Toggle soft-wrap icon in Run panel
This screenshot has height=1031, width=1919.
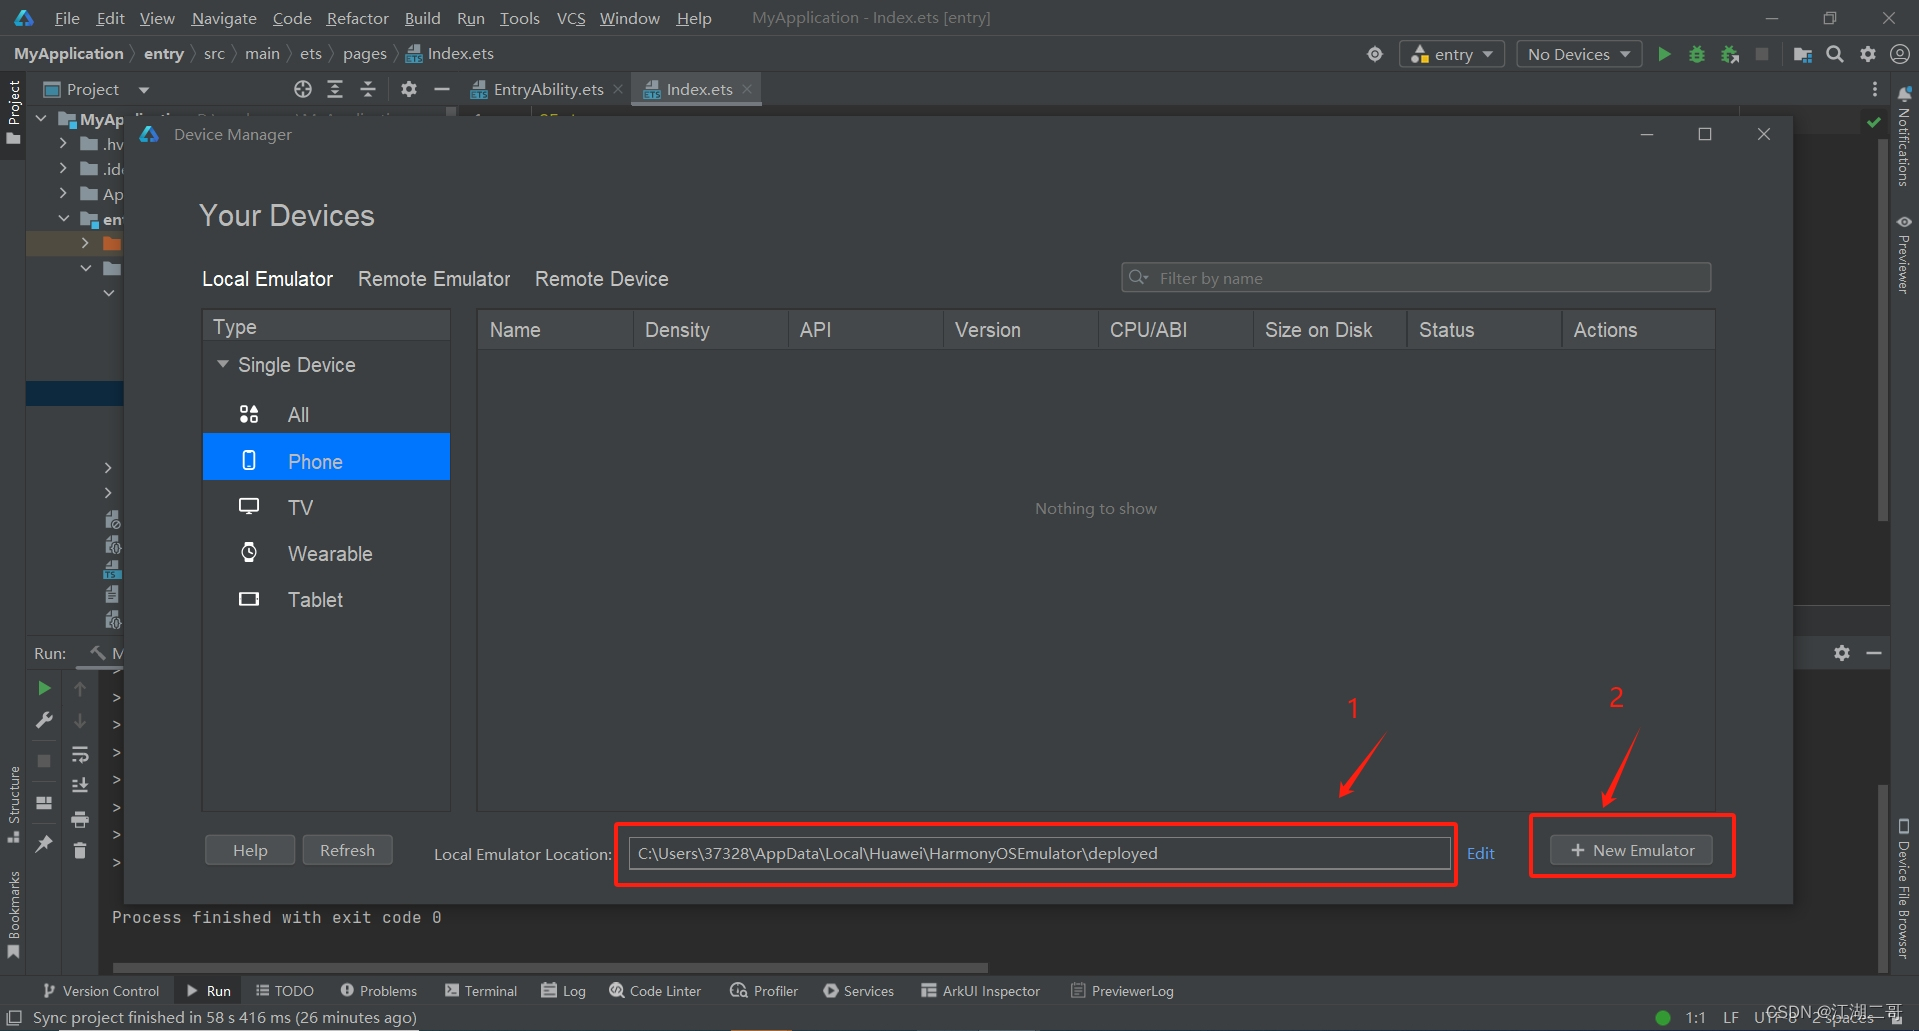click(80, 754)
